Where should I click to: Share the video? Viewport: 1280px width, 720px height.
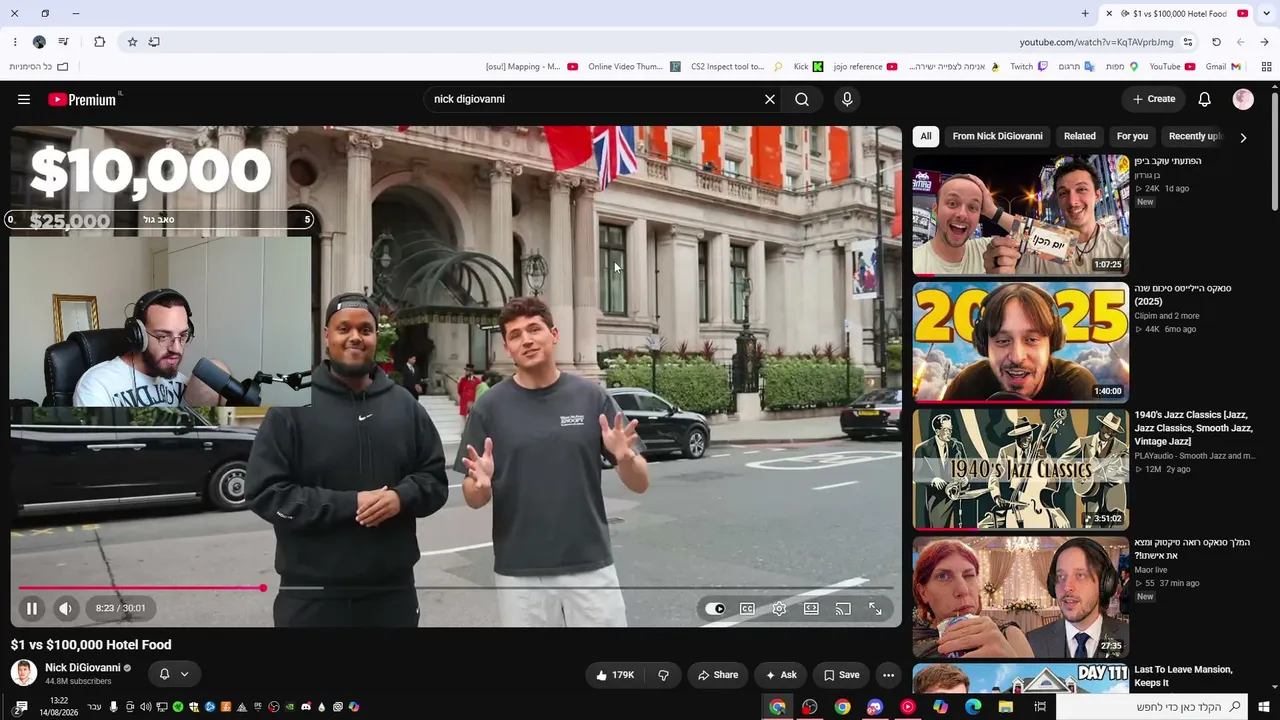[x=717, y=675]
